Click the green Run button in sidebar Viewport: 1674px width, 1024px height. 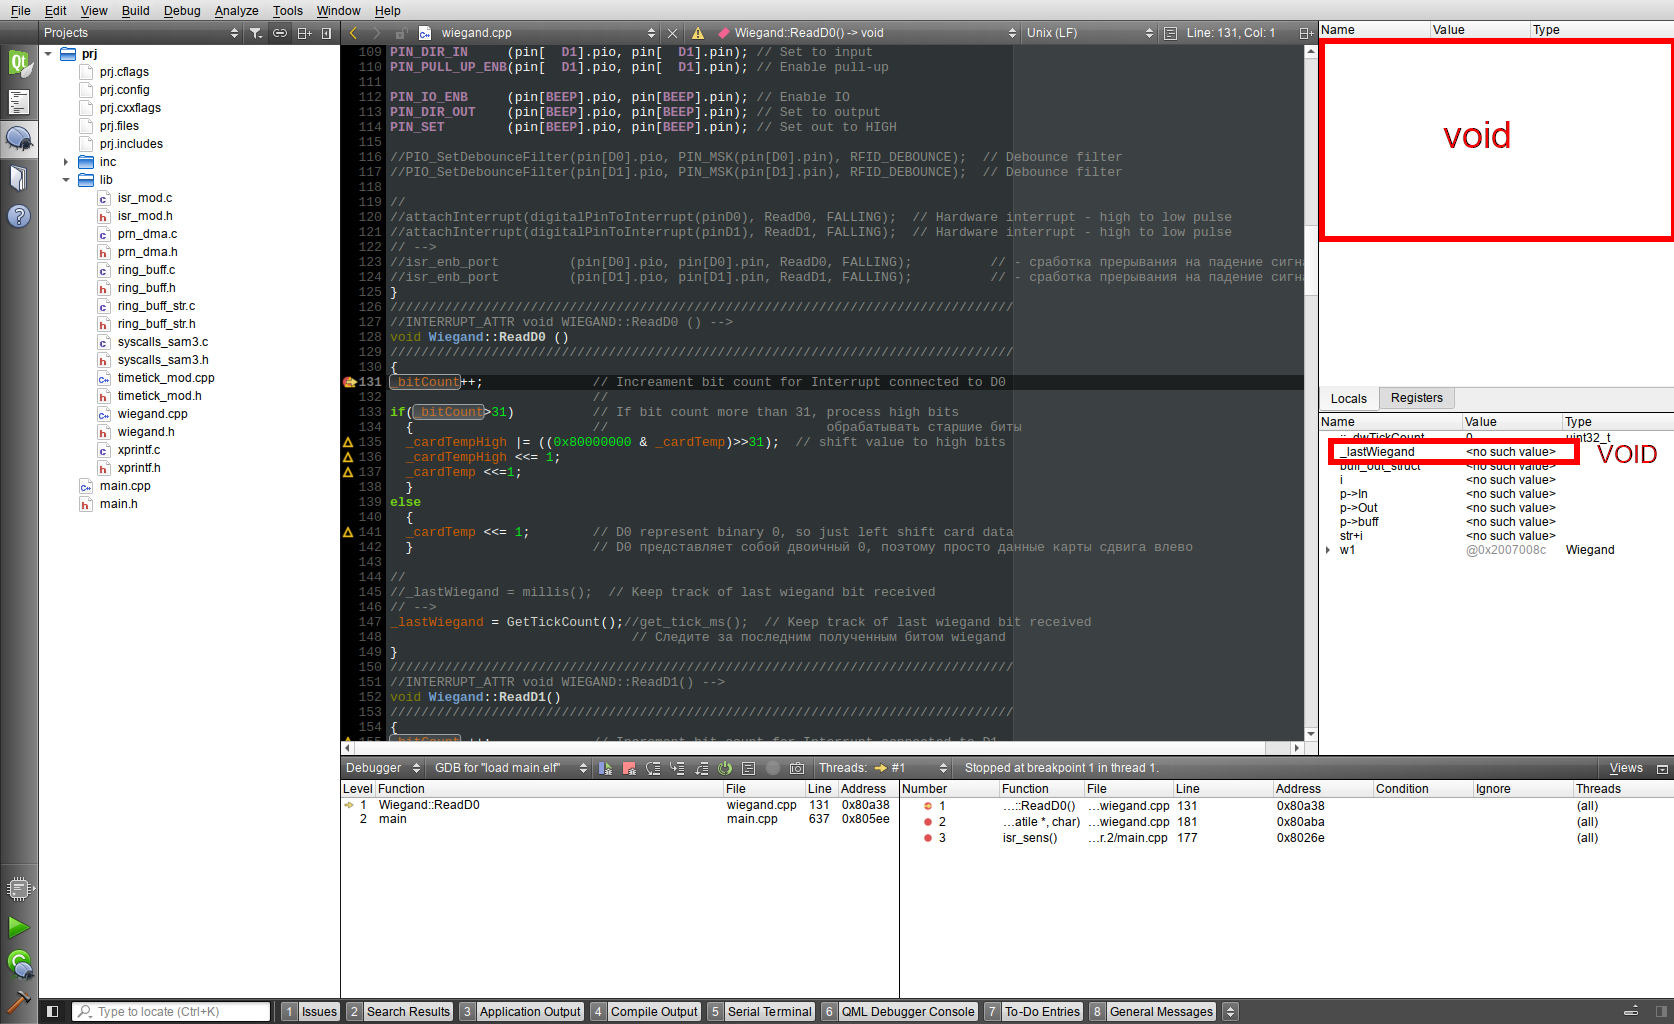pyautogui.click(x=18, y=927)
